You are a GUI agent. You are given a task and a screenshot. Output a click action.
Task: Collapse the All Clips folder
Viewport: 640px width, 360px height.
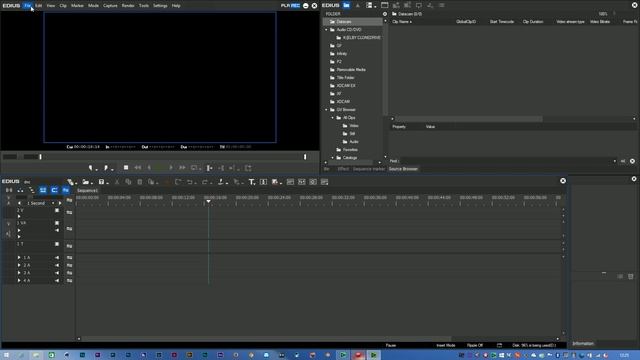333,118
